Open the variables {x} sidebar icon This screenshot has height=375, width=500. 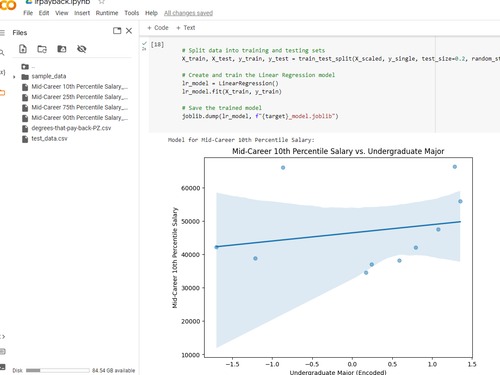click(3, 72)
